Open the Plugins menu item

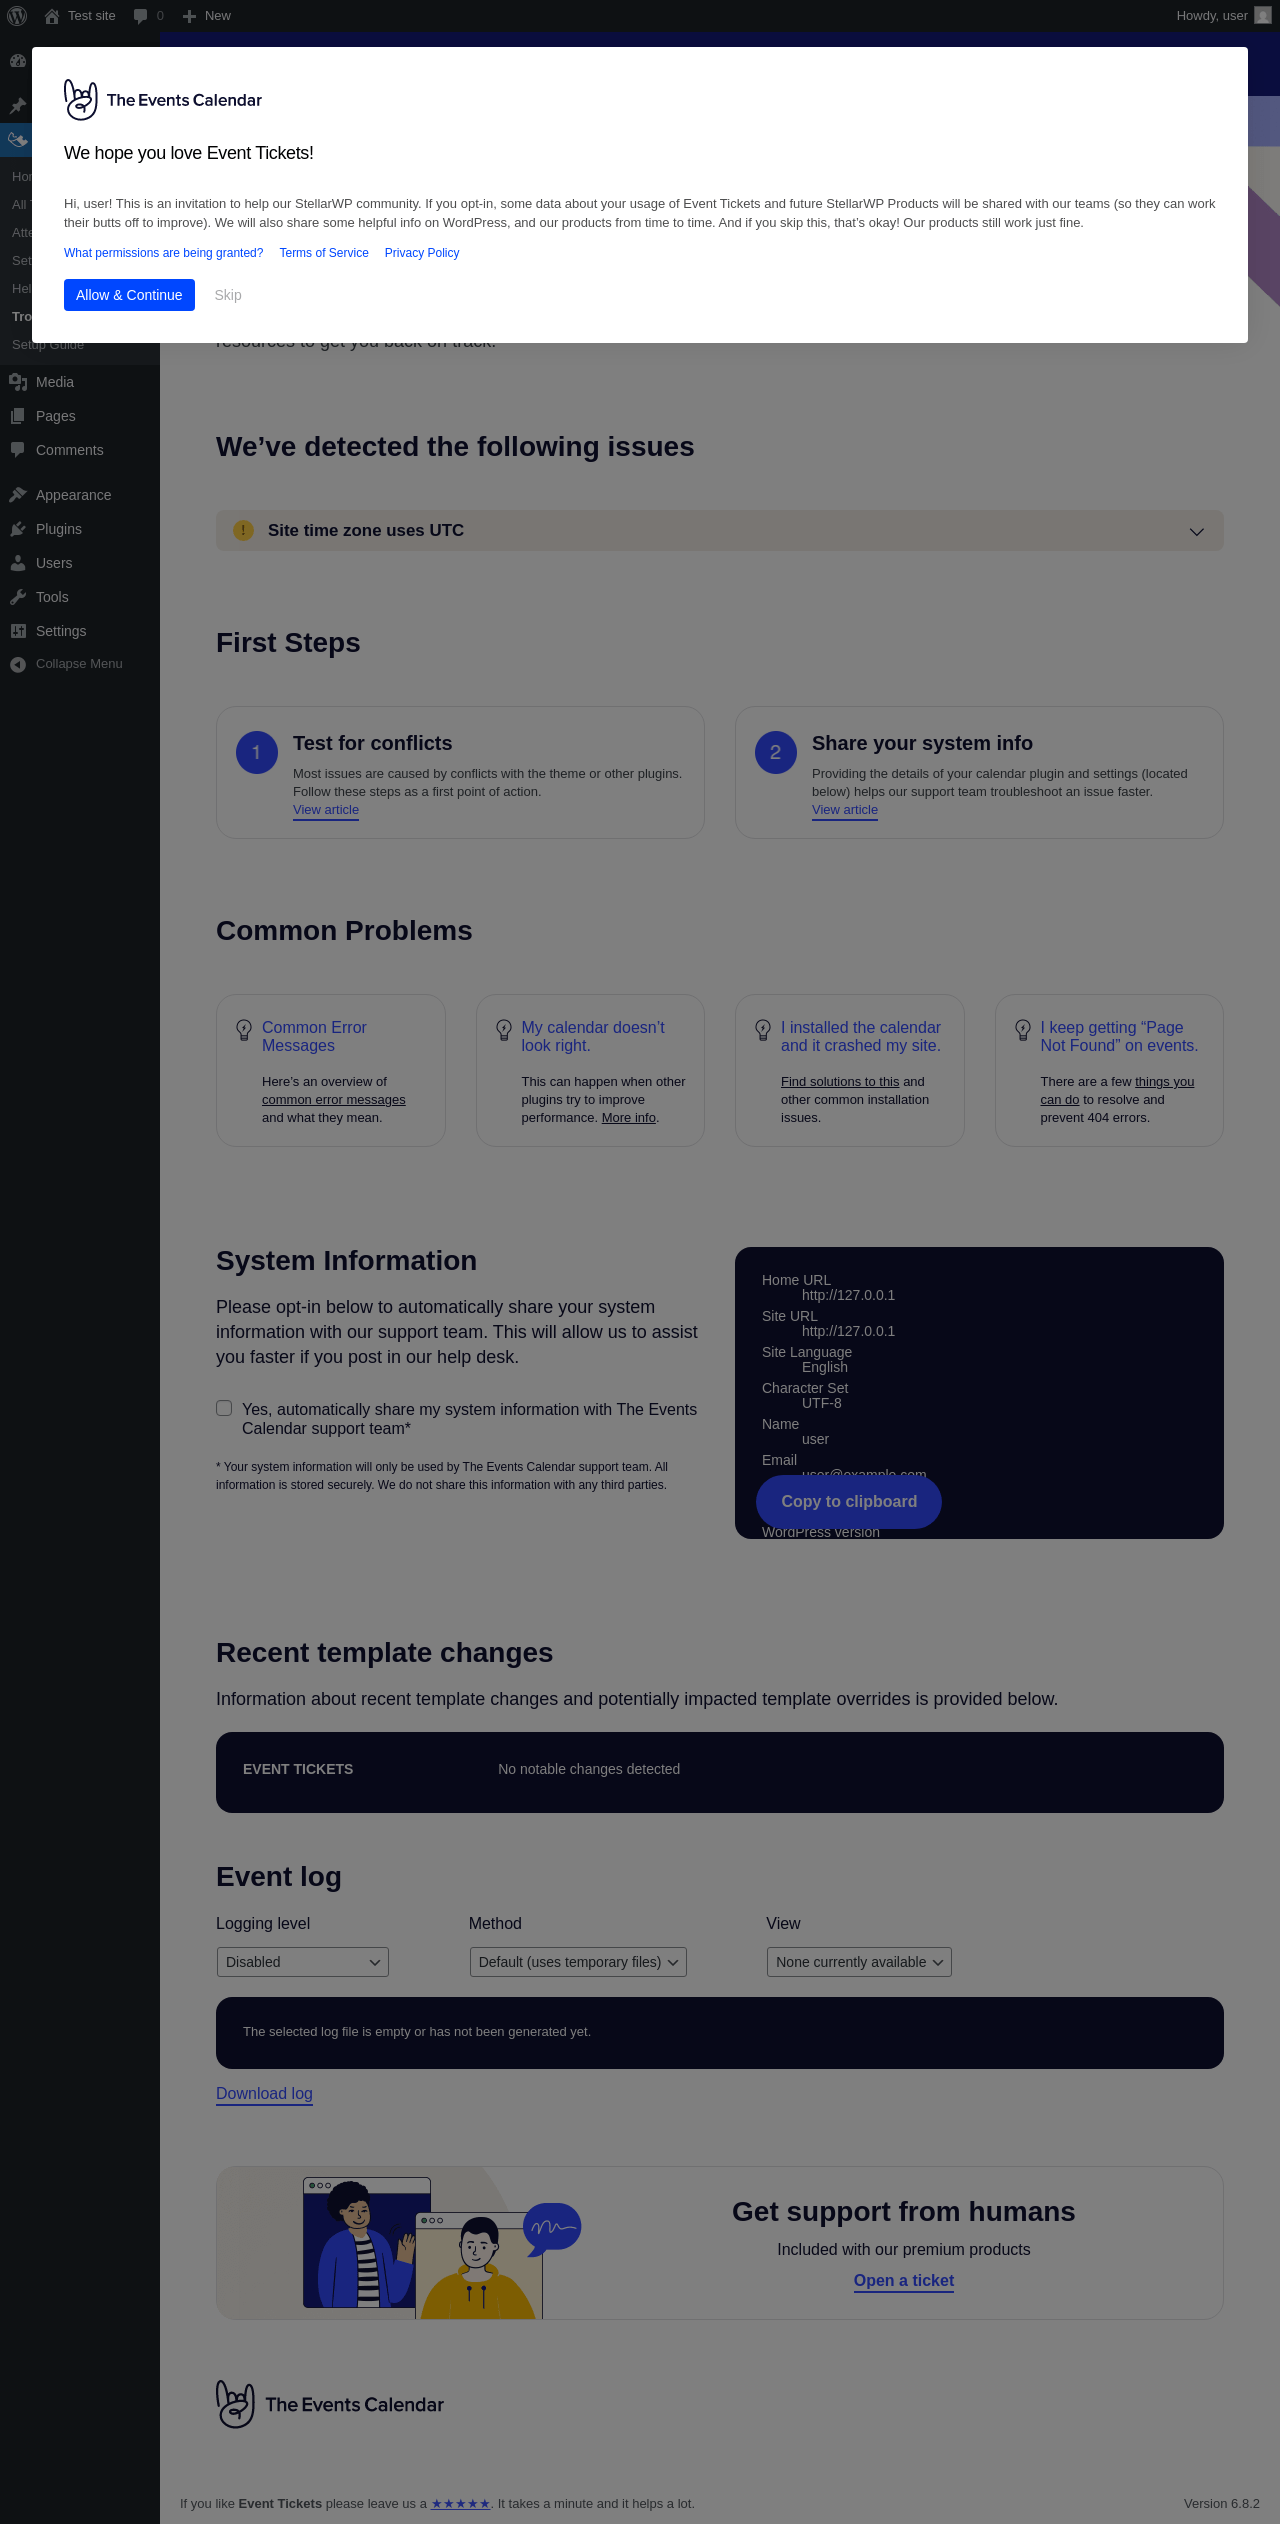(80, 529)
